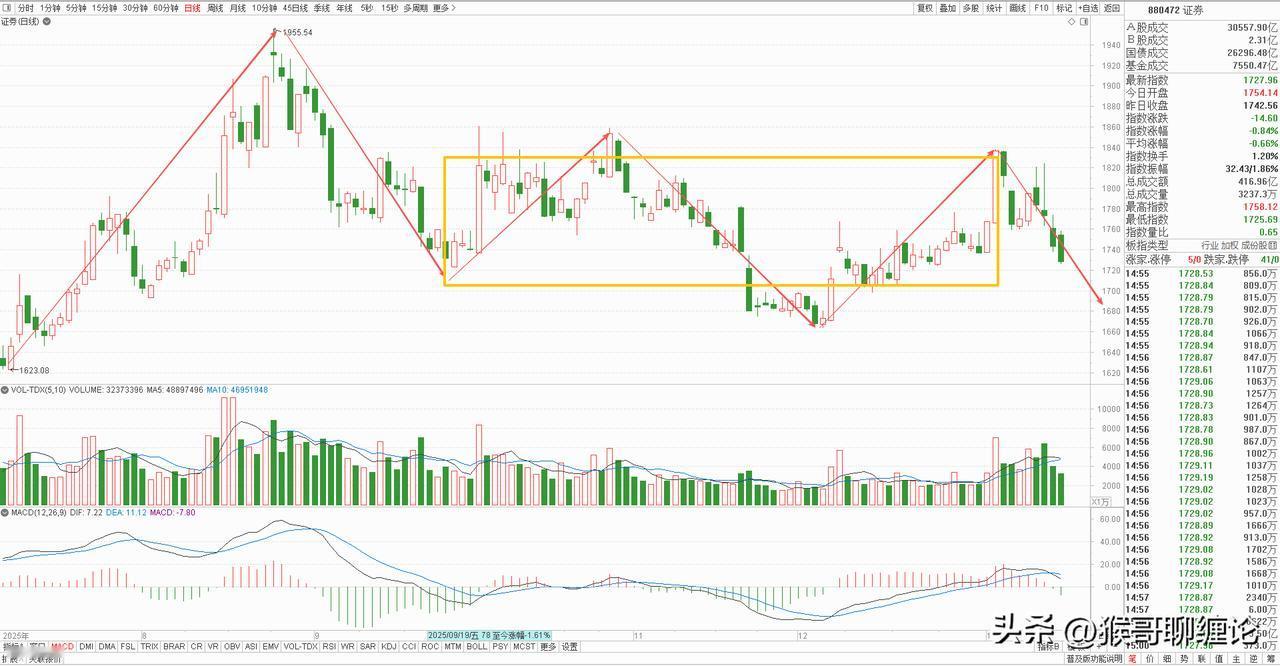Viewport: 1280px width, 666px height.
Task: Select the 1分钟 period
Action: [x=50, y=8]
